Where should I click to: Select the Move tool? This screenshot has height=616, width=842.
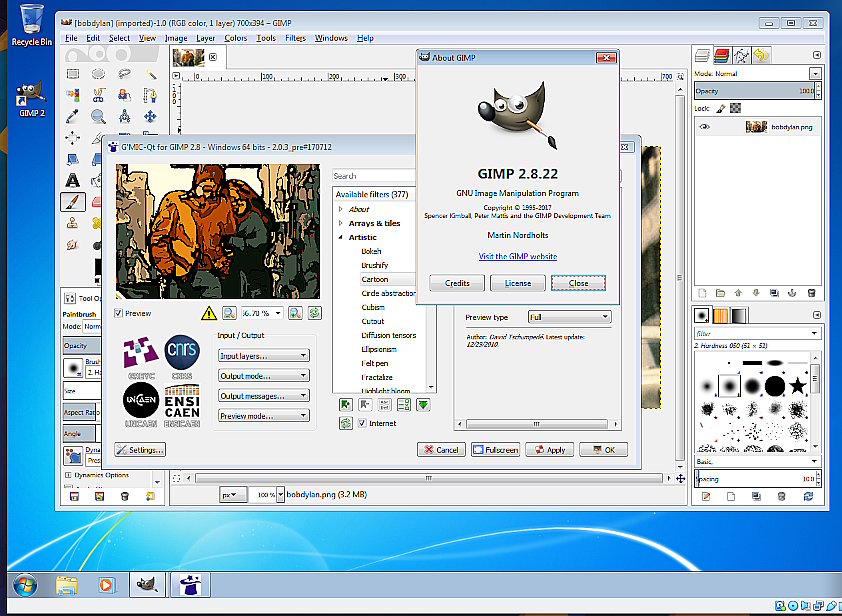pos(151,117)
